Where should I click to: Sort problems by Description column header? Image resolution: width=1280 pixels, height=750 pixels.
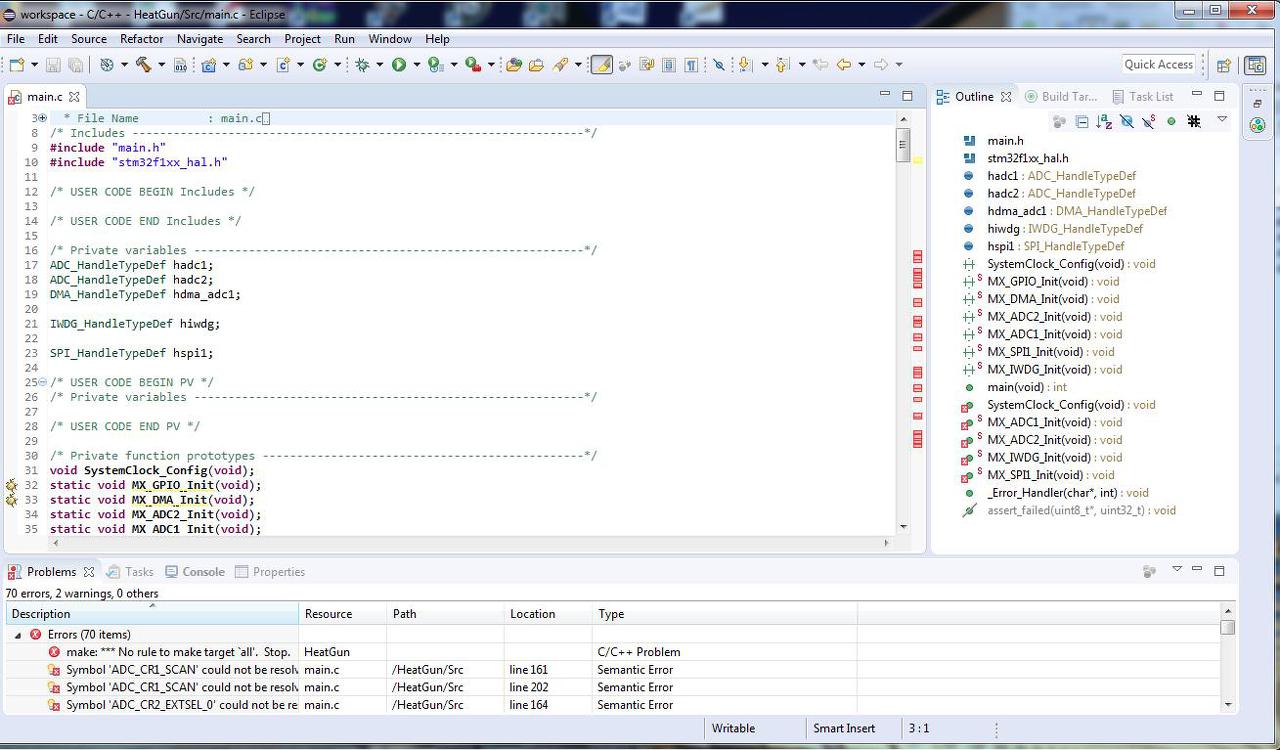click(152, 614)
